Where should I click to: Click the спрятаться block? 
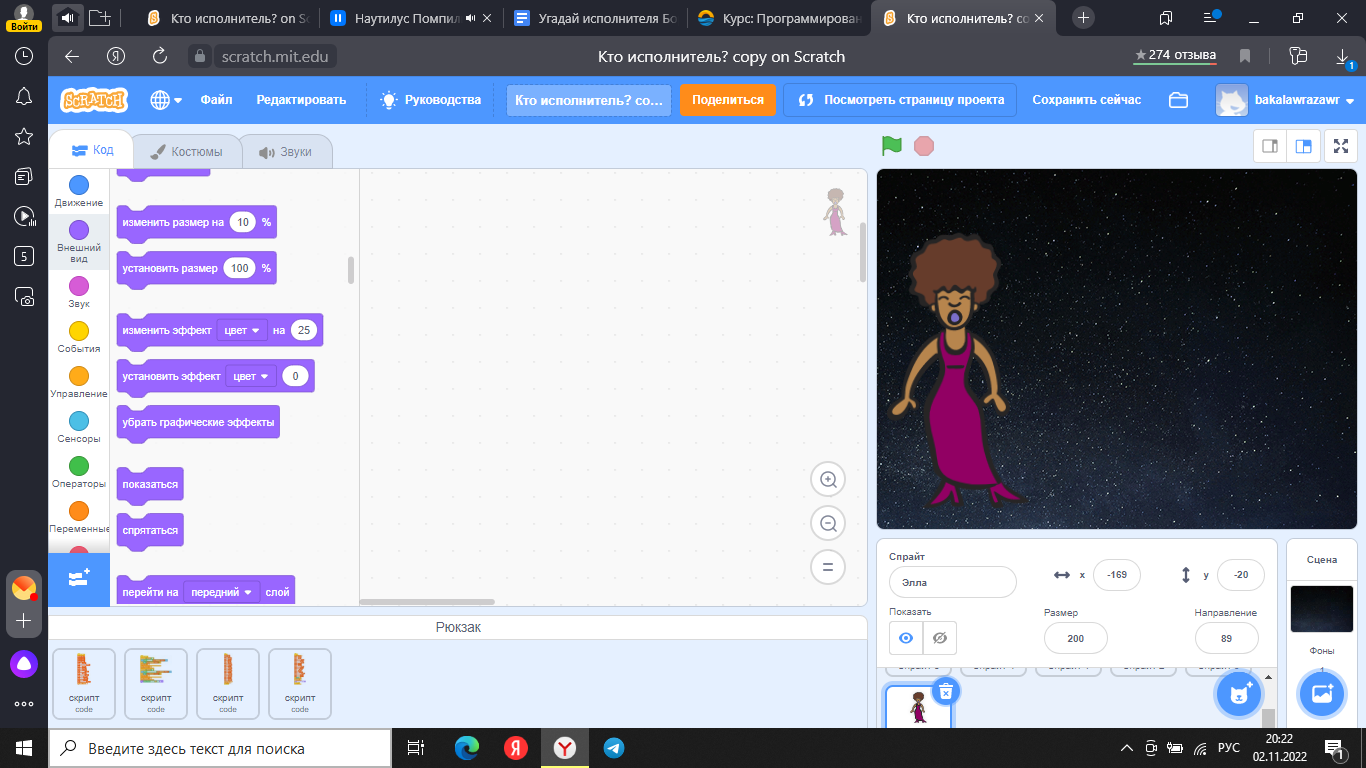tap(150, 530)
